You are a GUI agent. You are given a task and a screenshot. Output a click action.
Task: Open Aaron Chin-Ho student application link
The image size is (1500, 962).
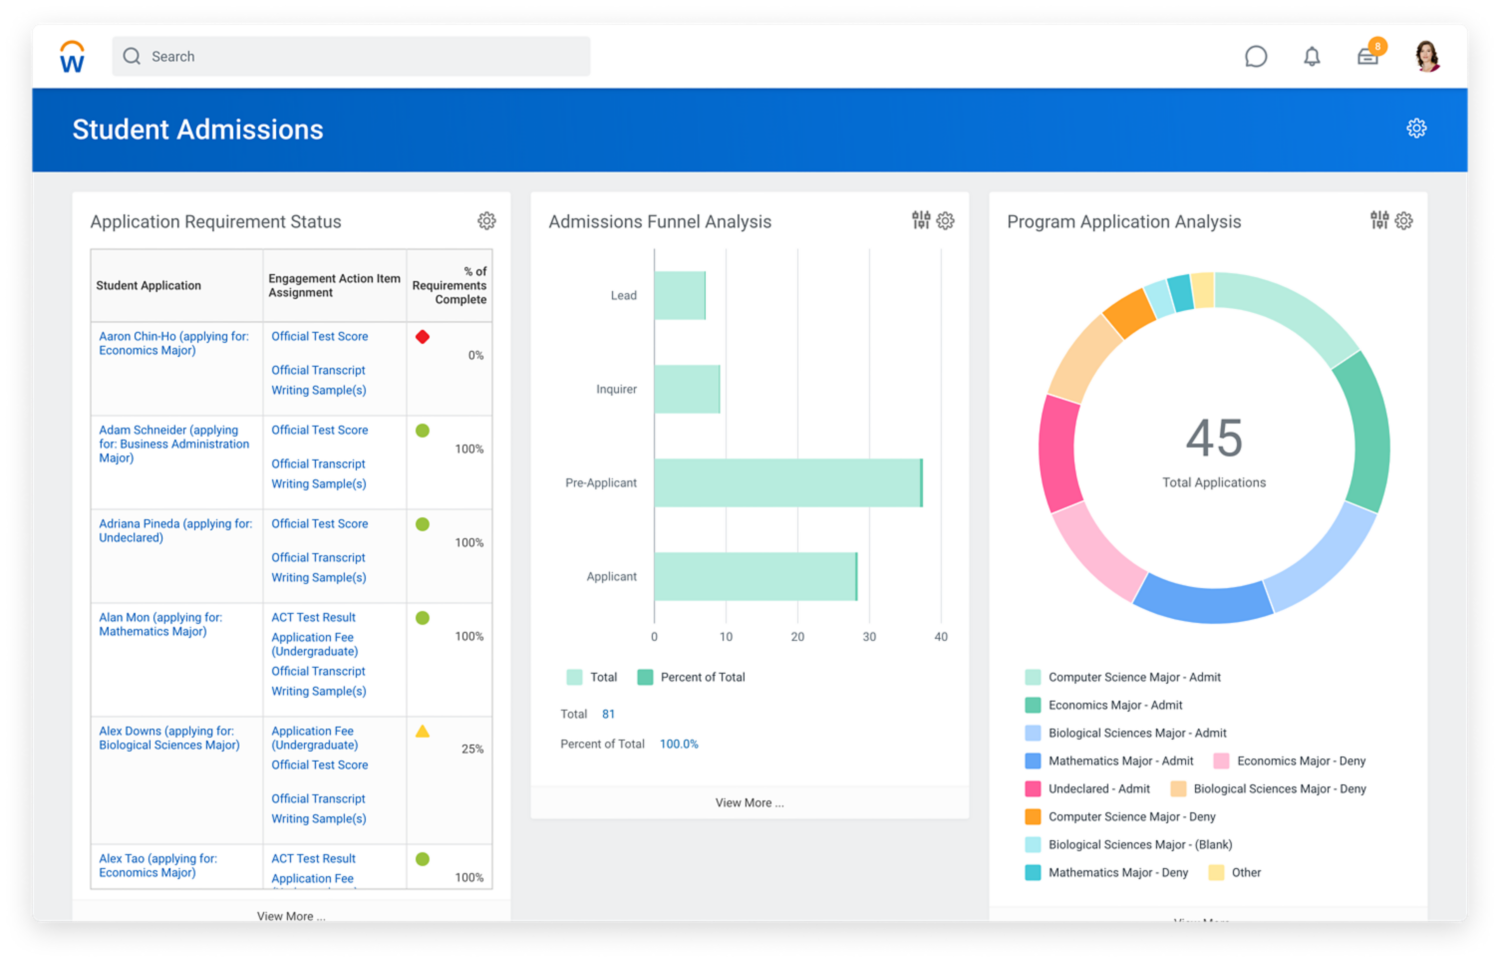point(173,343)
